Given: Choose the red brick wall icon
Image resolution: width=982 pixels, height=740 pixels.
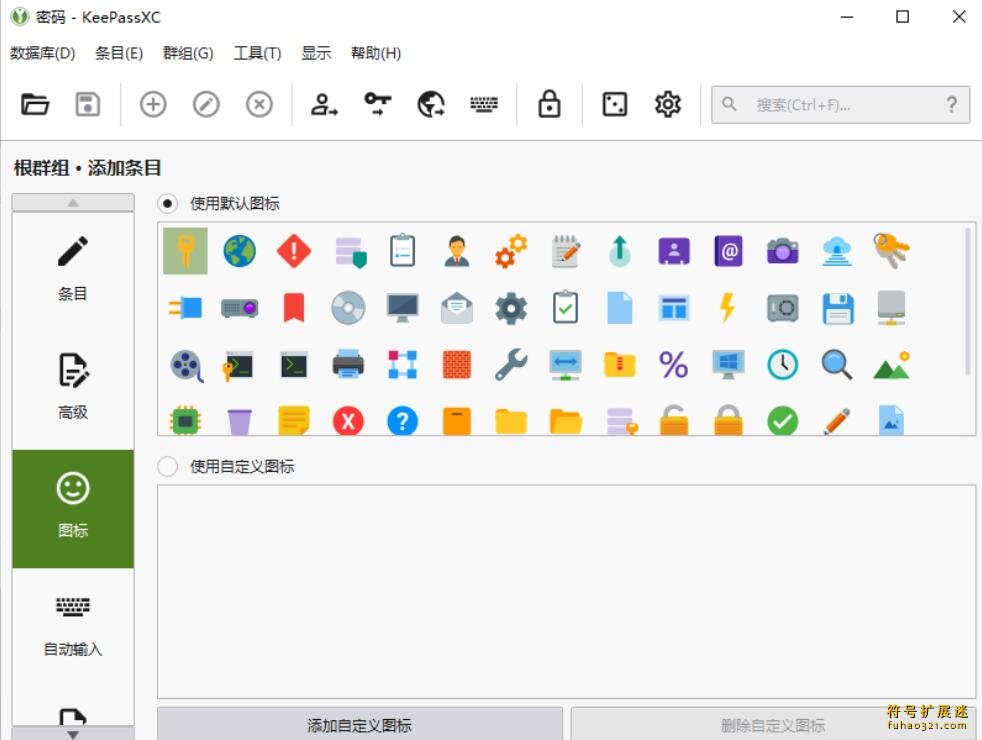Looking at the screenshot, I should point(457,364).
